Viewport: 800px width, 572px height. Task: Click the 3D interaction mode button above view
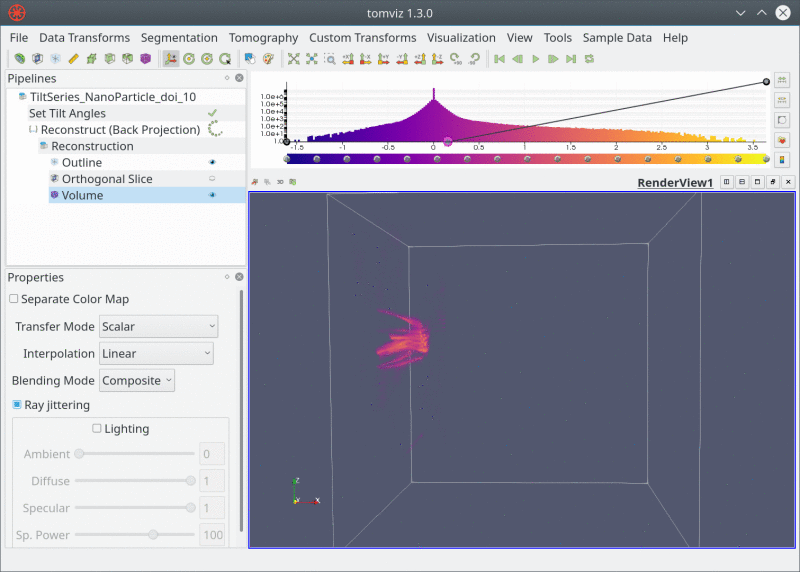click(x=280, y=182)
